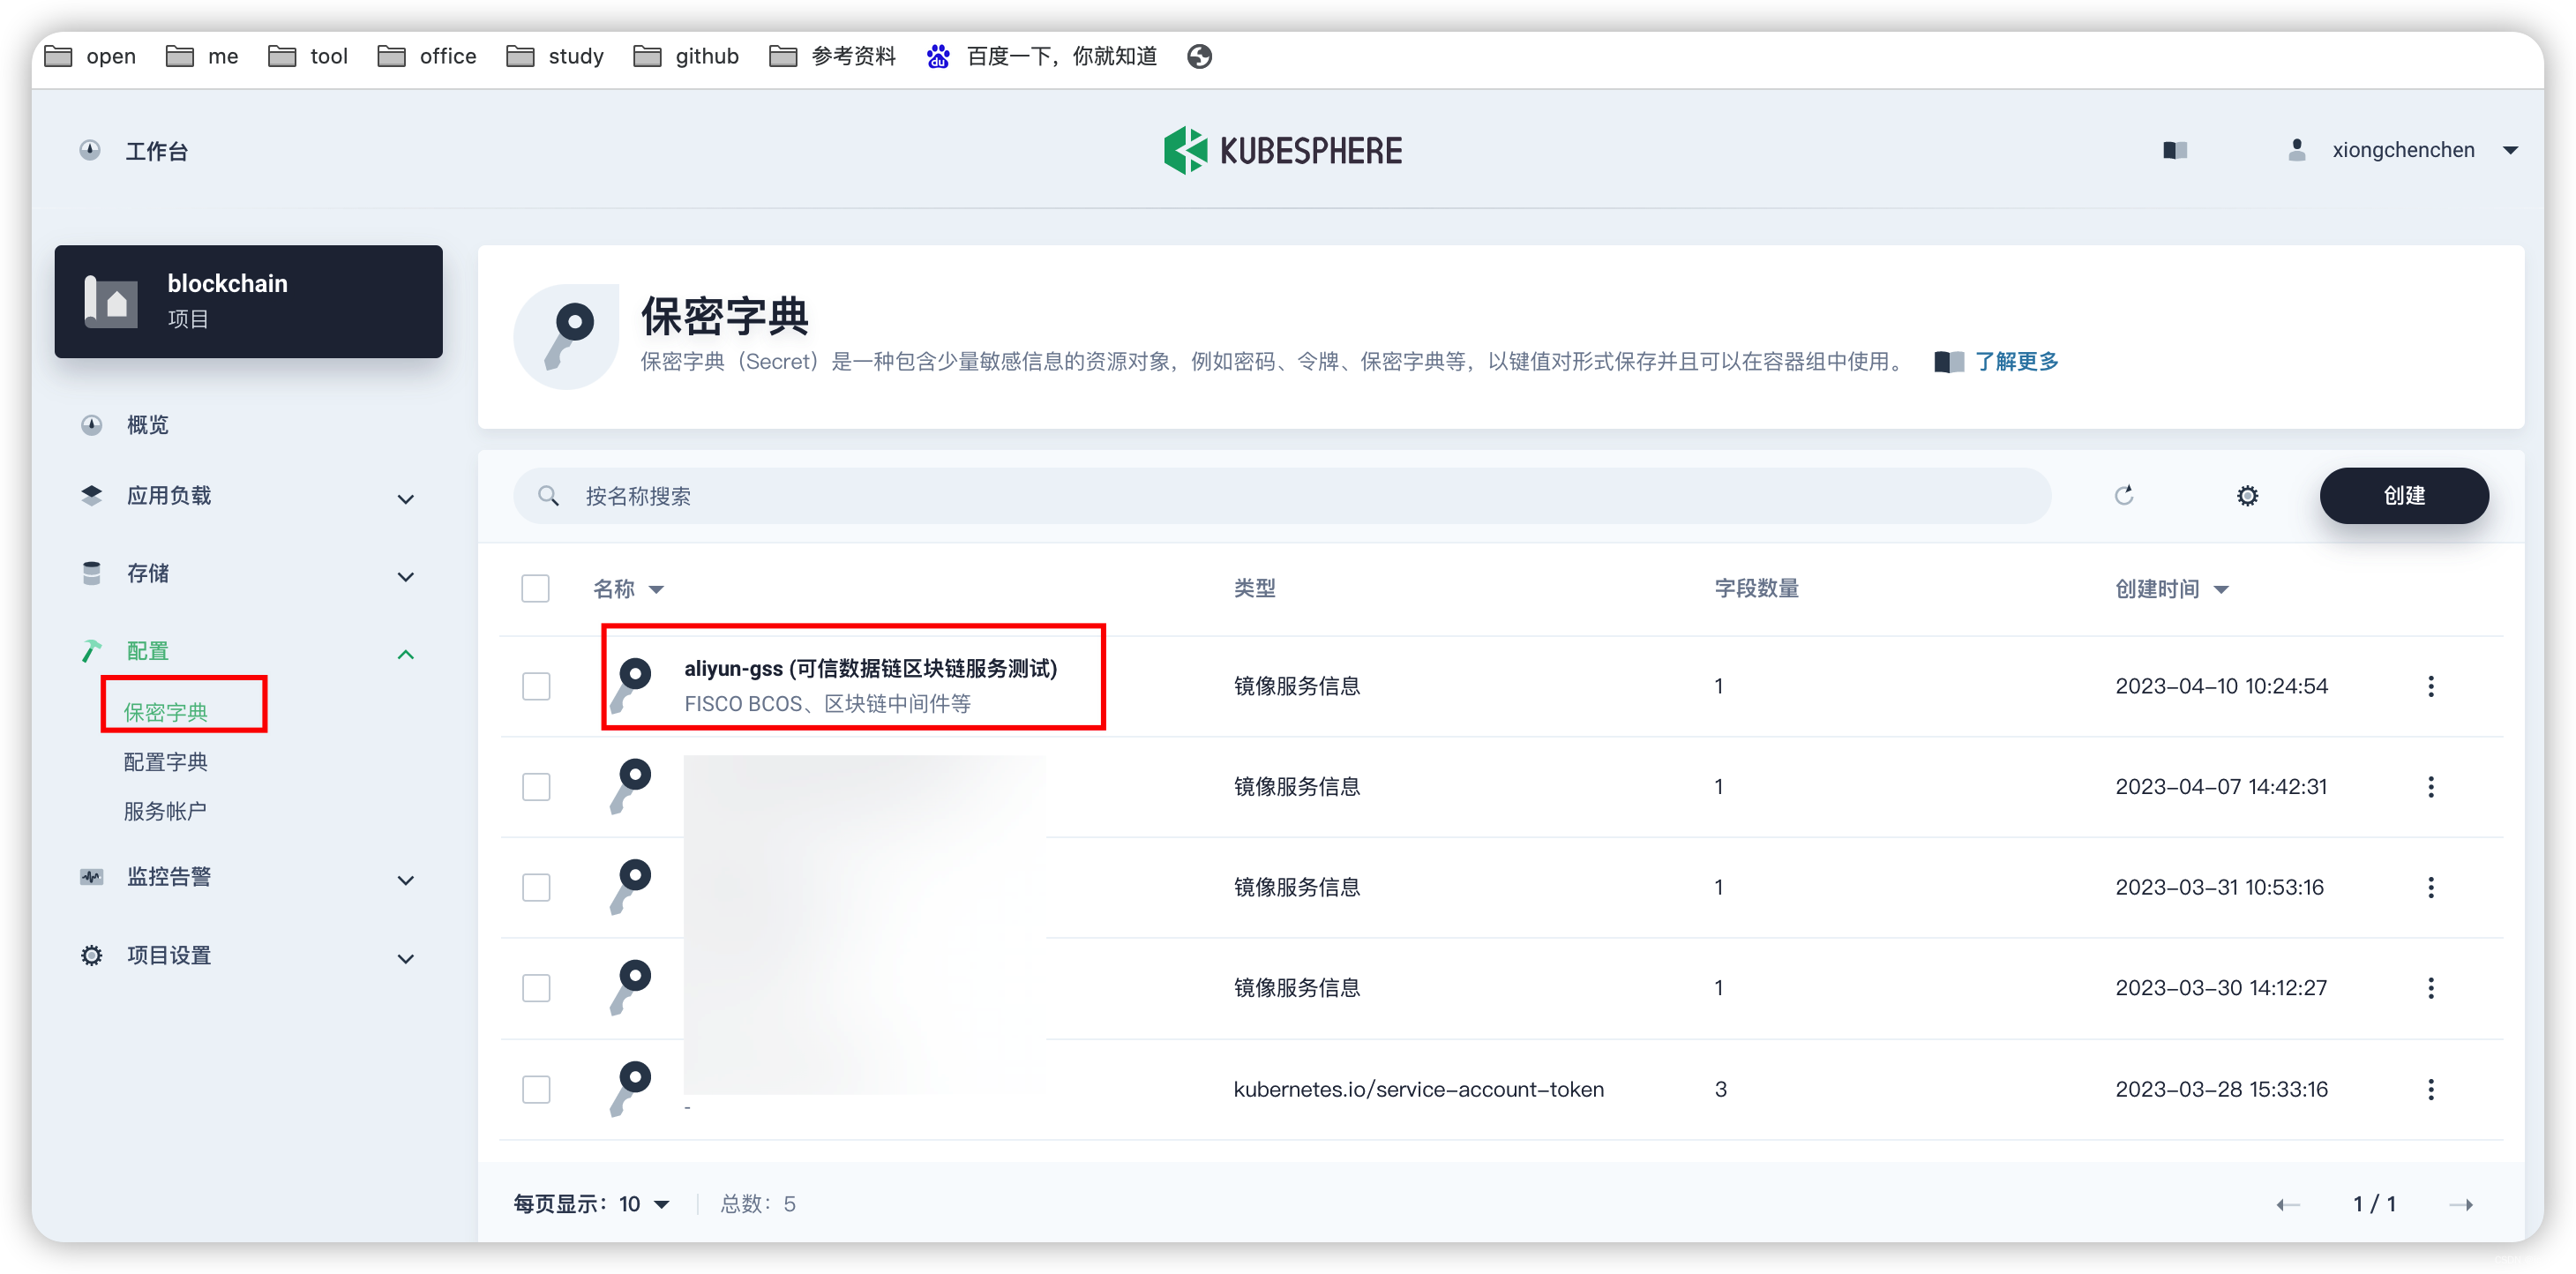Select 配置字典 in the sidebar
2576x1274 pixels.
pos(165,762)
